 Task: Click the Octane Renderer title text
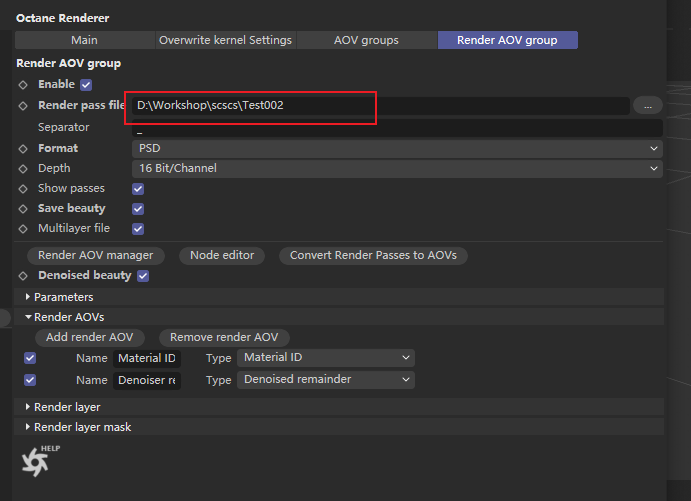(x=63, y=18)
